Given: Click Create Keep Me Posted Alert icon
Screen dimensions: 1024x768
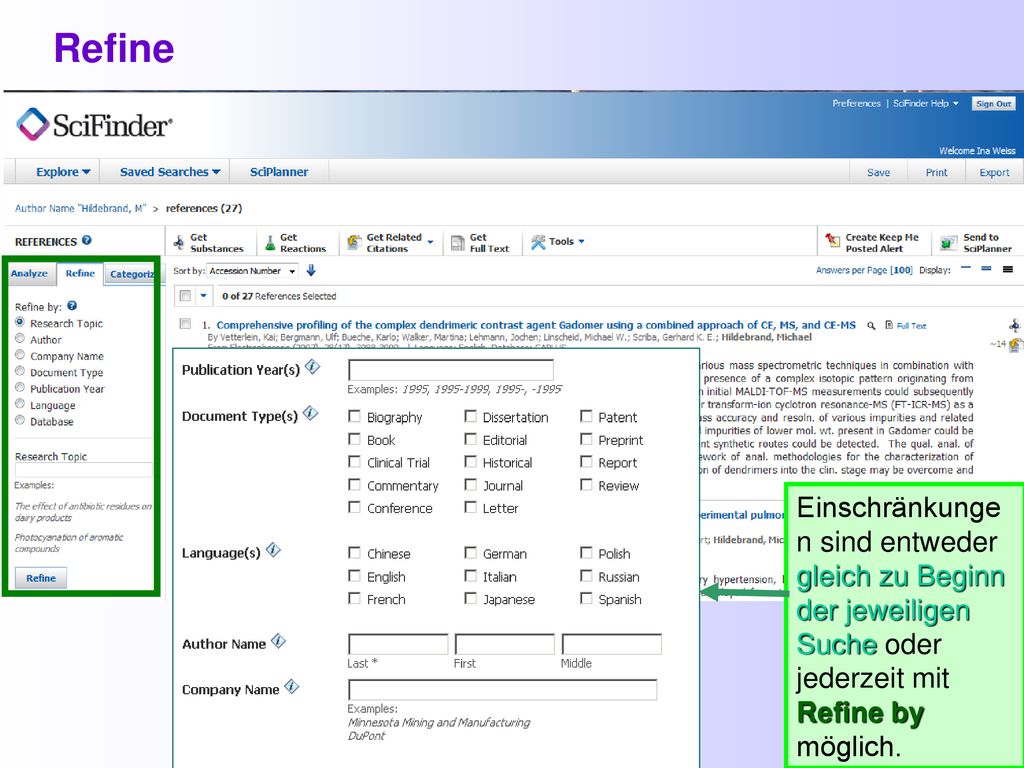Looking at the screenshot, I should [832, 241].
